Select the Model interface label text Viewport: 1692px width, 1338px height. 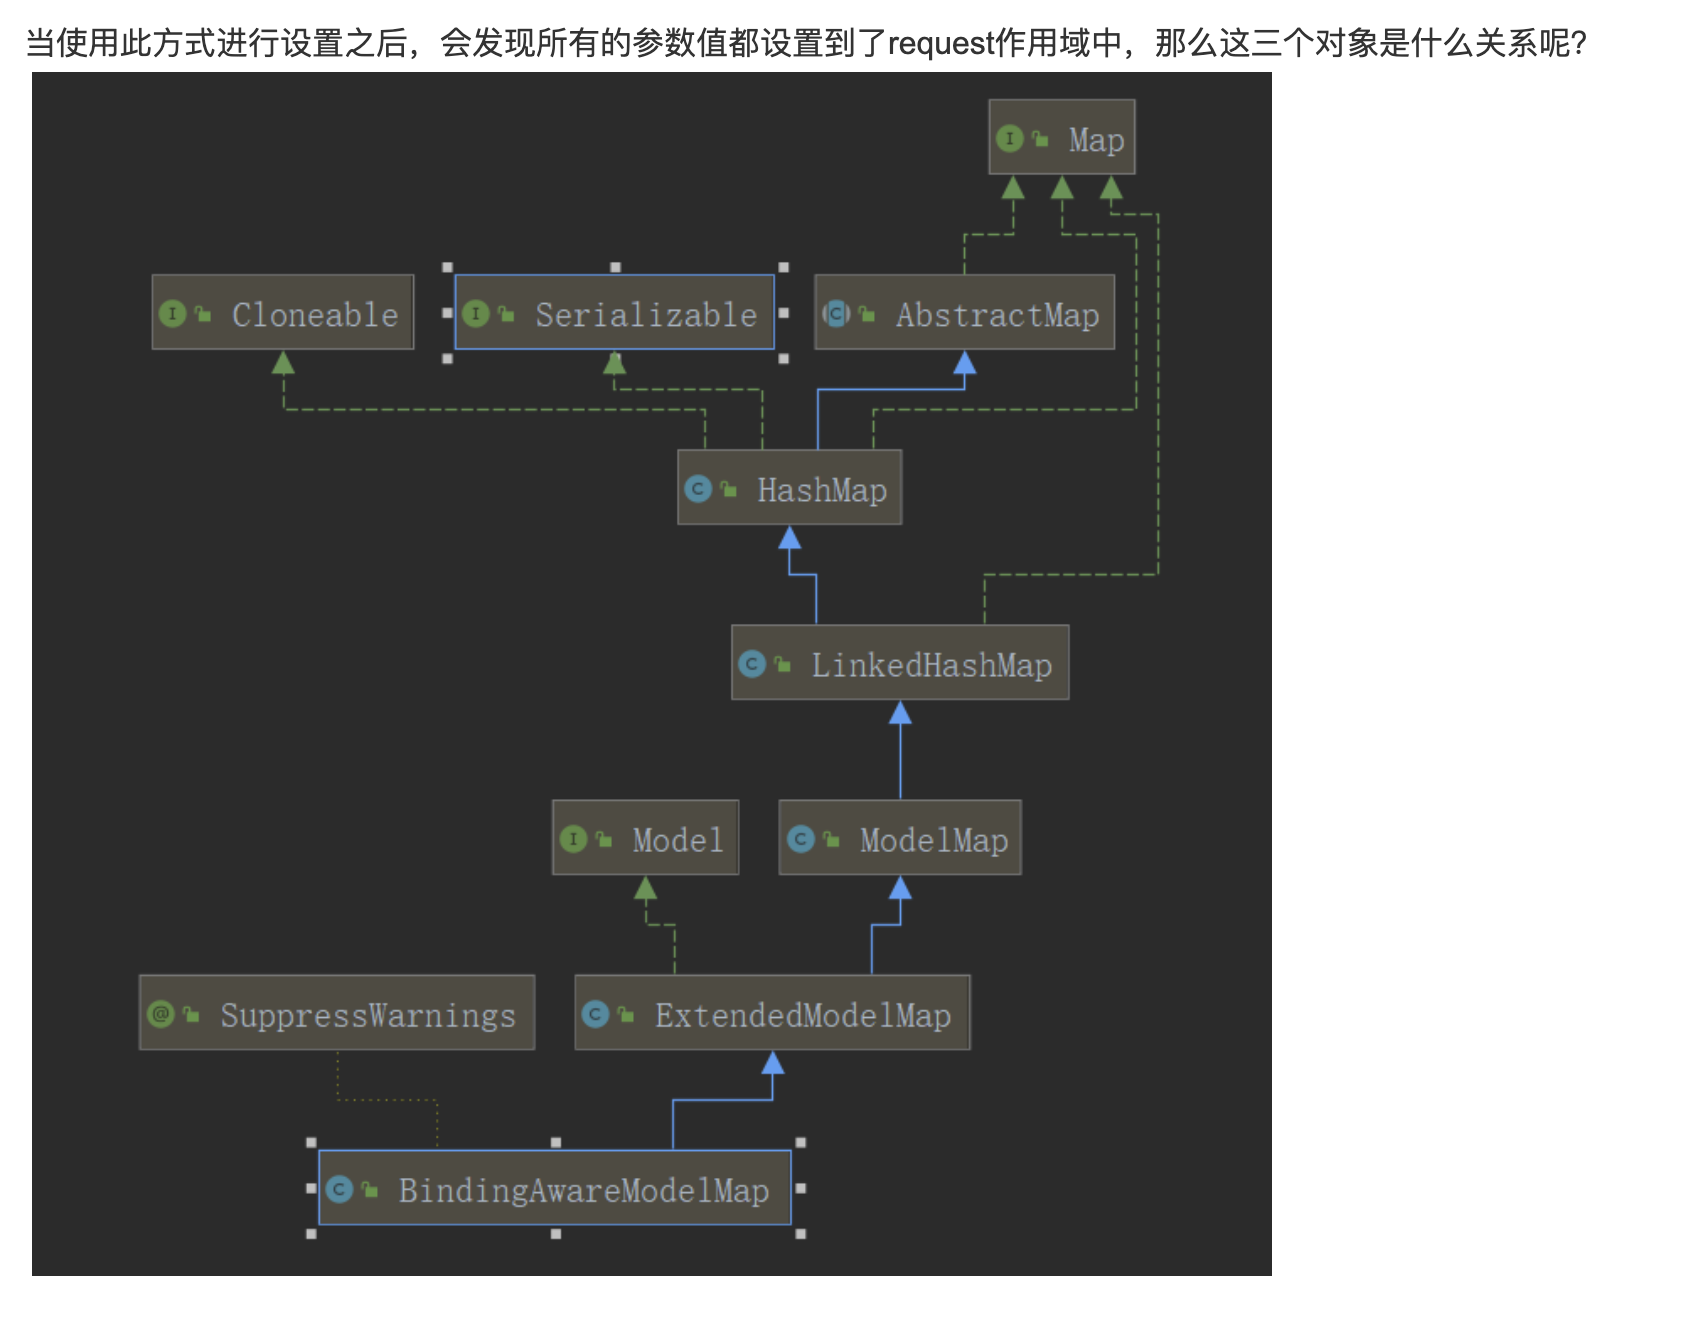point(678,840)
